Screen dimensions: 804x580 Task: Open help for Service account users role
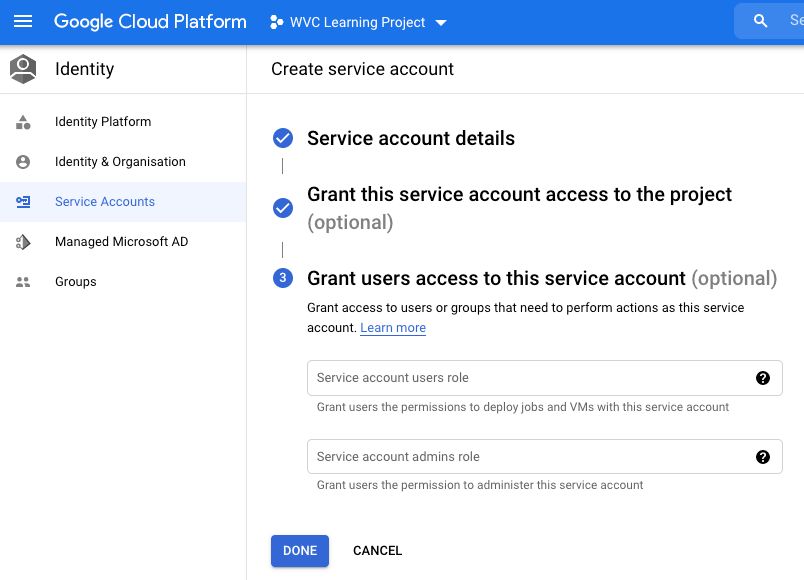tap(763, 378)
